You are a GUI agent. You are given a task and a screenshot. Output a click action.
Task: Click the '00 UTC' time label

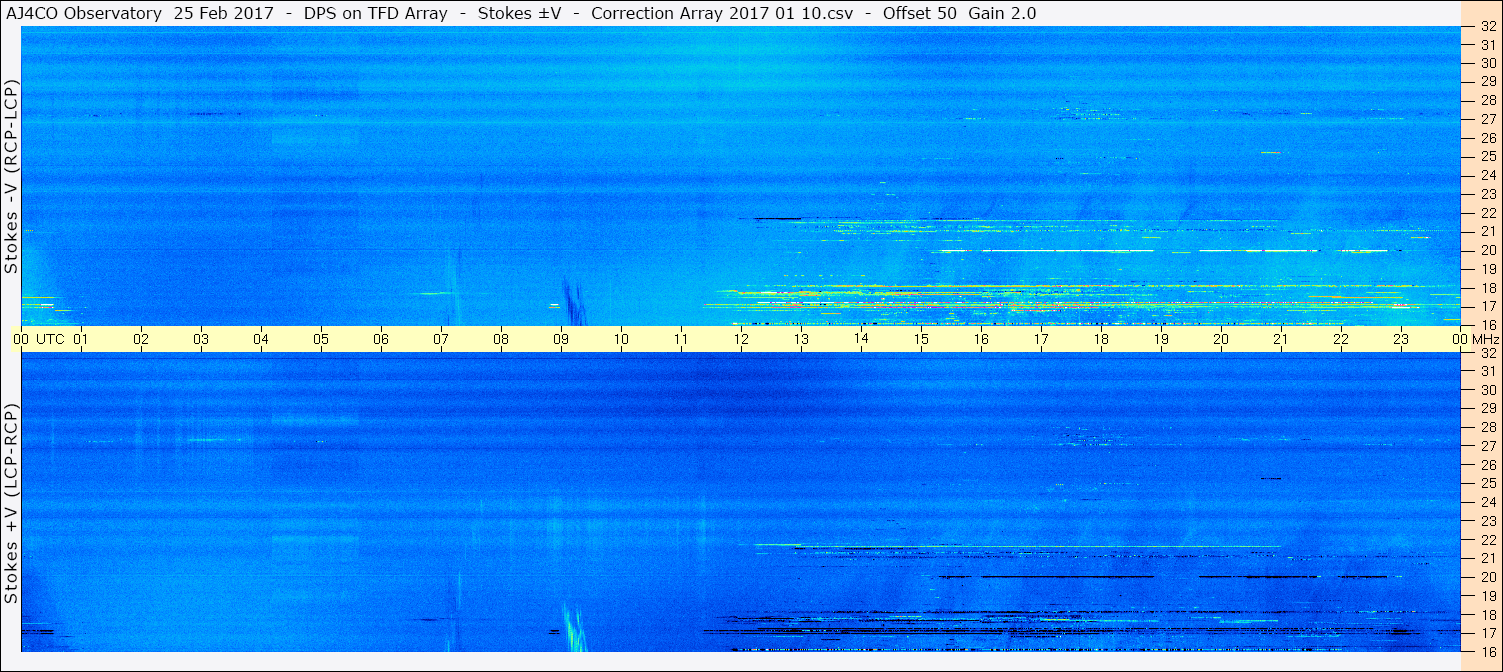[x=39, y=339]
